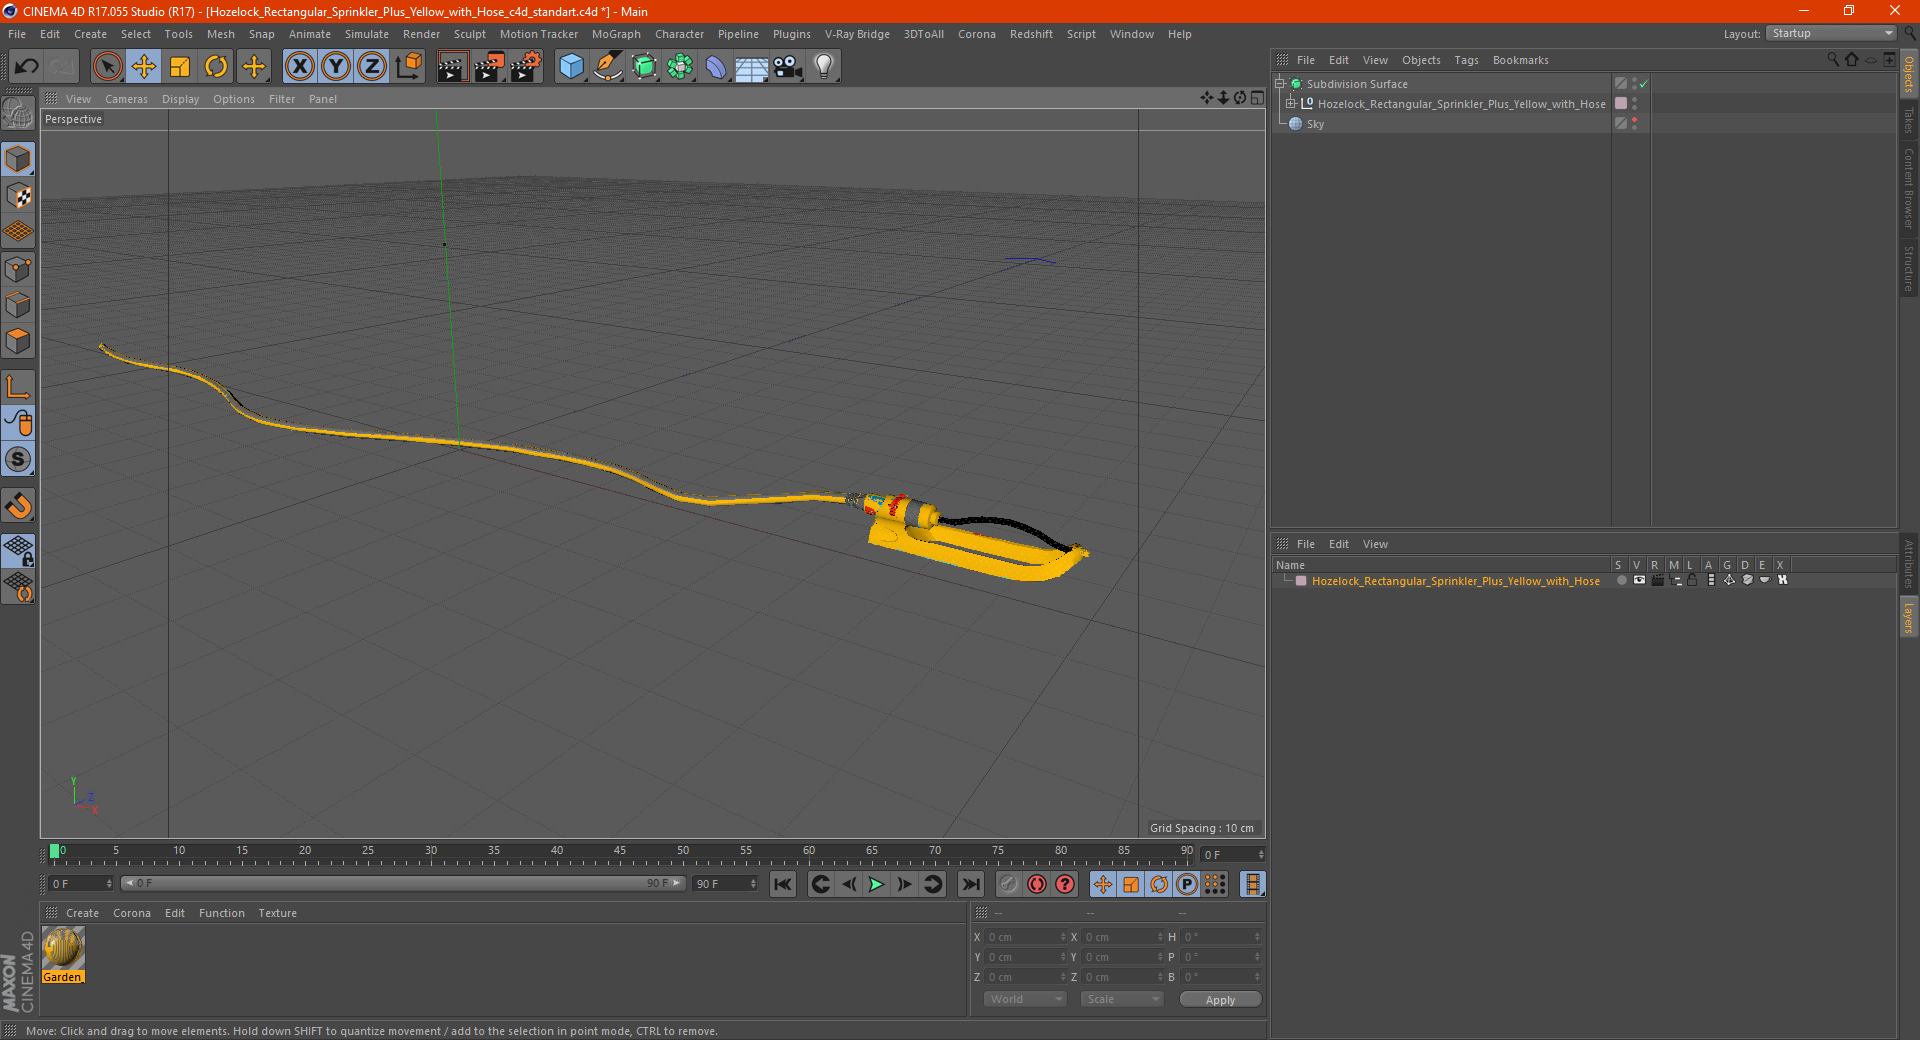Image resolution: width=1920 pixels, height=1040 pixels.
Task: Enable Edges mode
Action: coord(18,305)
